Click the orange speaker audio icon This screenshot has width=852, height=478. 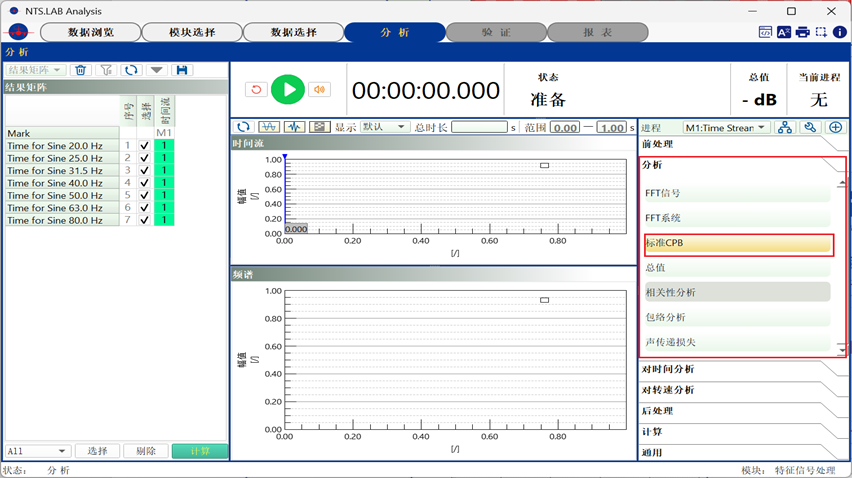(319, 89)
